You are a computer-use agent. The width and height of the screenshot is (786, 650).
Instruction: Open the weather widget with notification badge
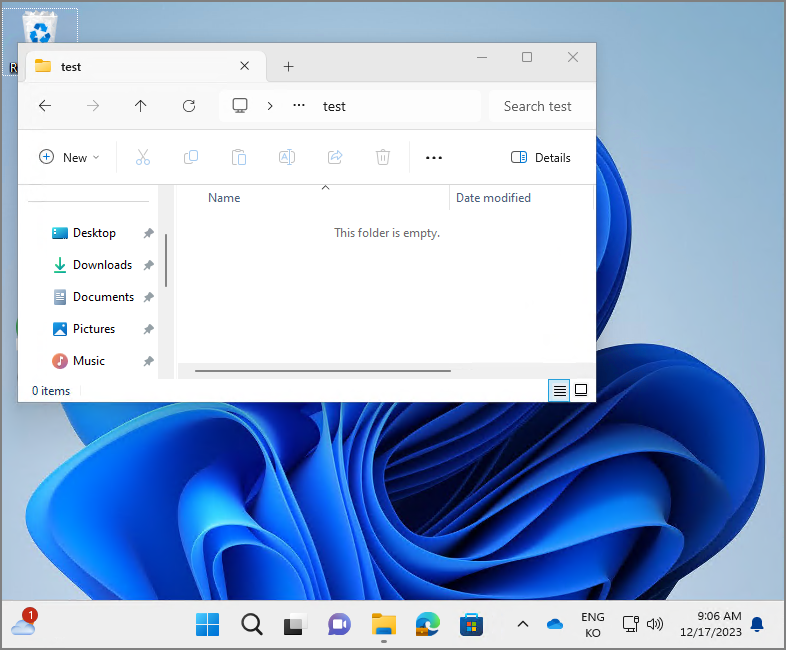tap(25, 622)
